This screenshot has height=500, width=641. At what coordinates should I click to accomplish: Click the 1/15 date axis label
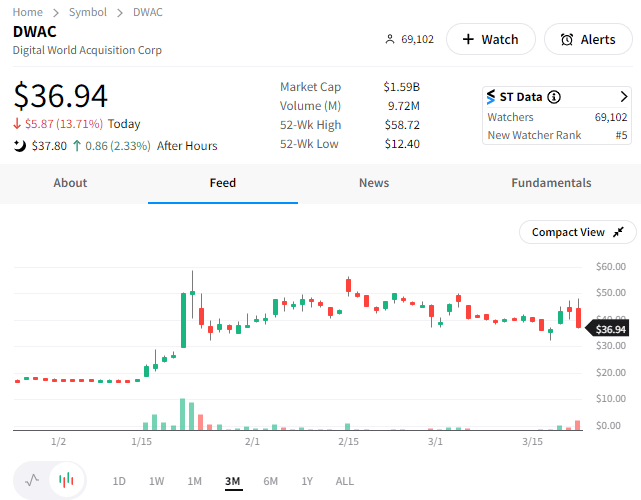point(141,442)
